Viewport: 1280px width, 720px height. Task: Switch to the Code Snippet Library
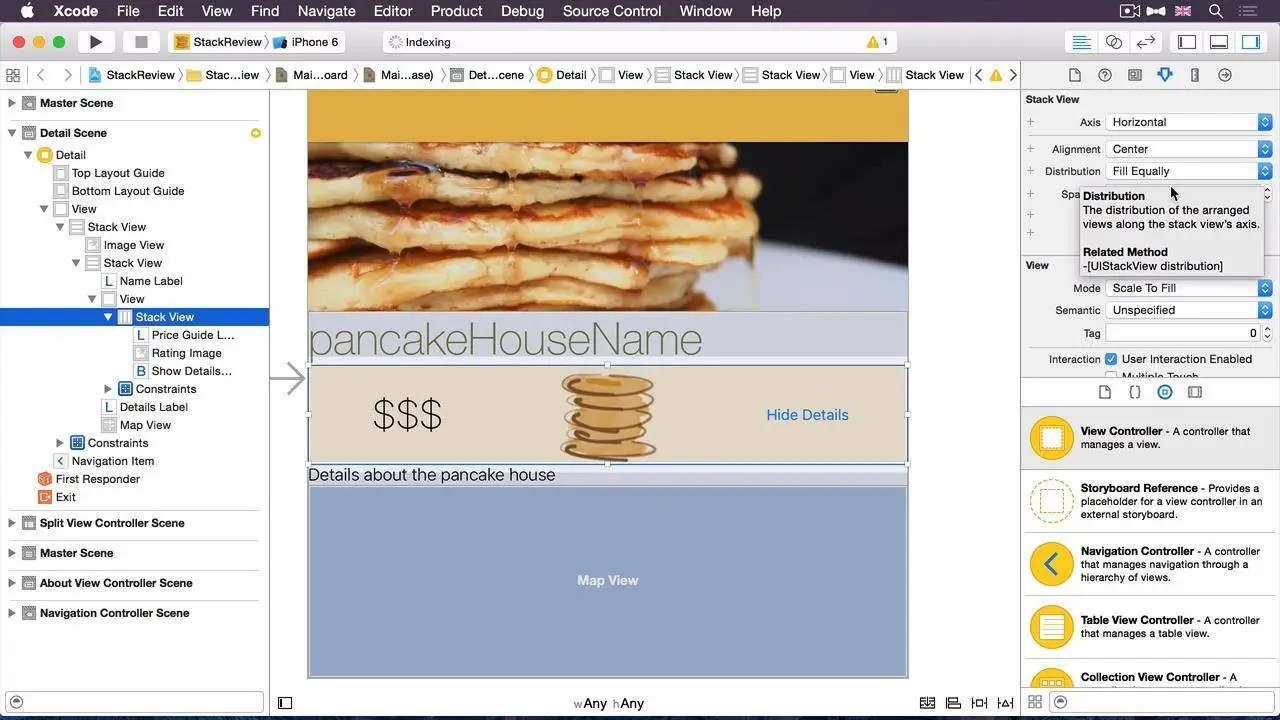[x=1134, y=392]
